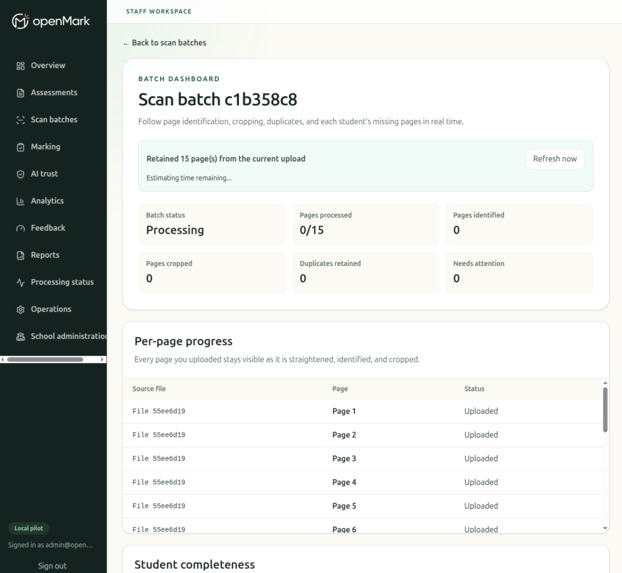Image resolution: width=622 pixels, height=573 pixels.
Task: Open the Overview menu item
Action: [48, 65]
